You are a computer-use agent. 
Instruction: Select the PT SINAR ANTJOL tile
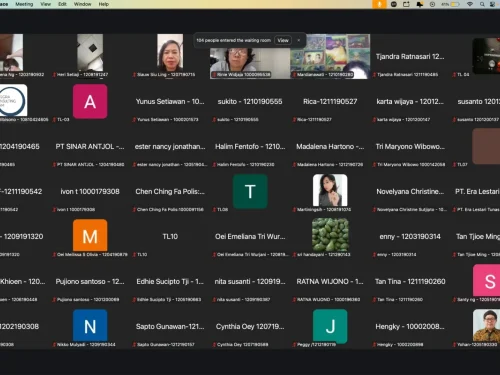[90, 146]
